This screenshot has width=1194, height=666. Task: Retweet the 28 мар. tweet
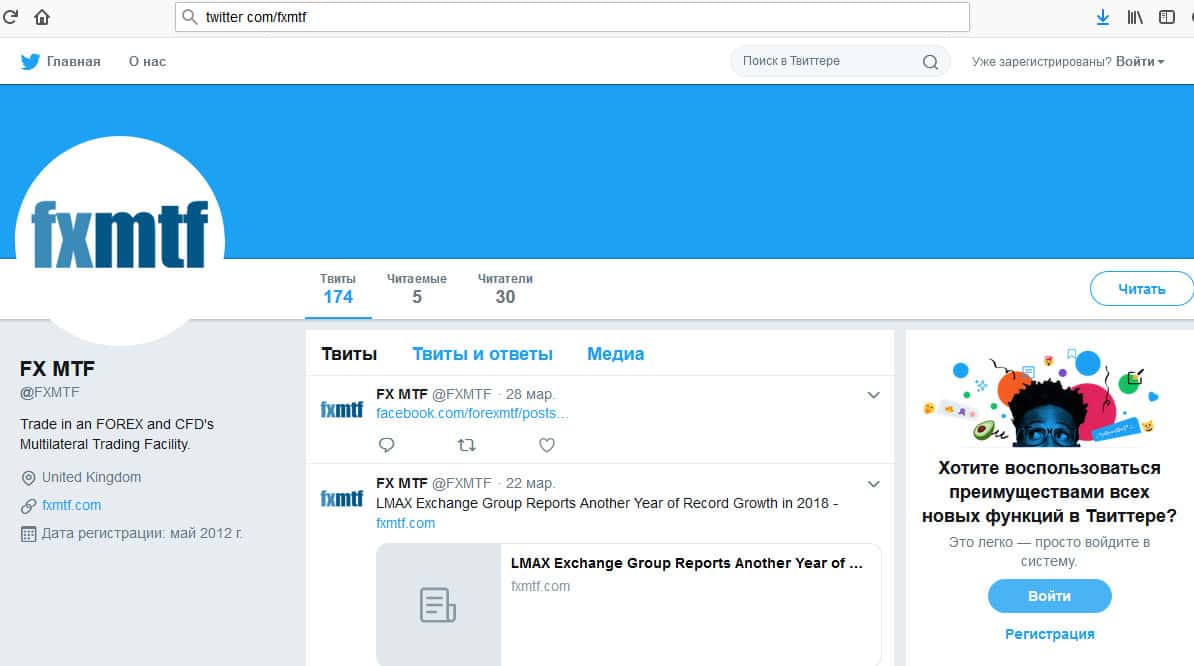coord(467,445)
